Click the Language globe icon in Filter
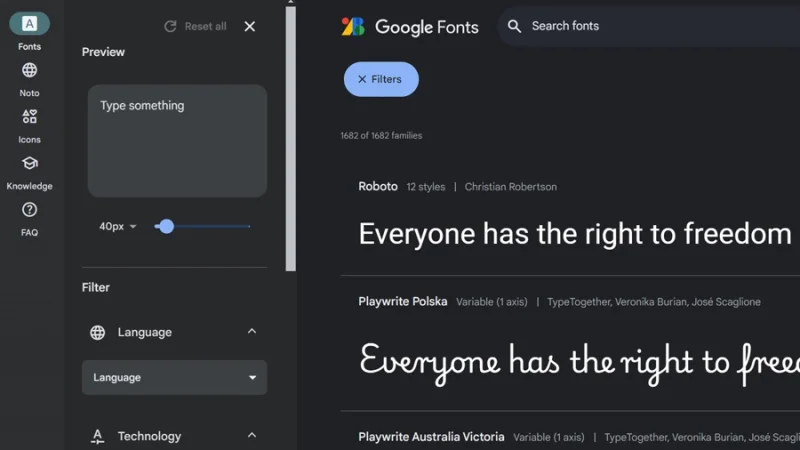Screen dimensions: 800x450 click(97, 333)
